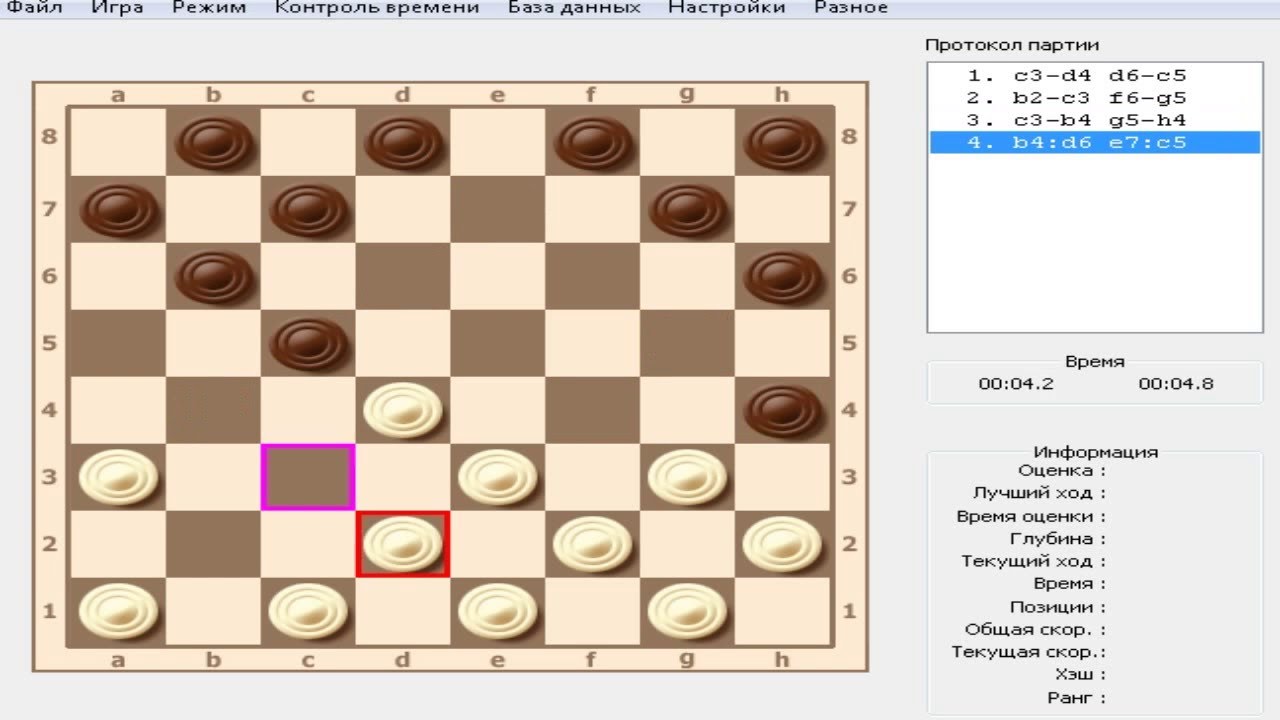
Task: Click the white player's clock 00:04.2
Action: [1016, 384]
